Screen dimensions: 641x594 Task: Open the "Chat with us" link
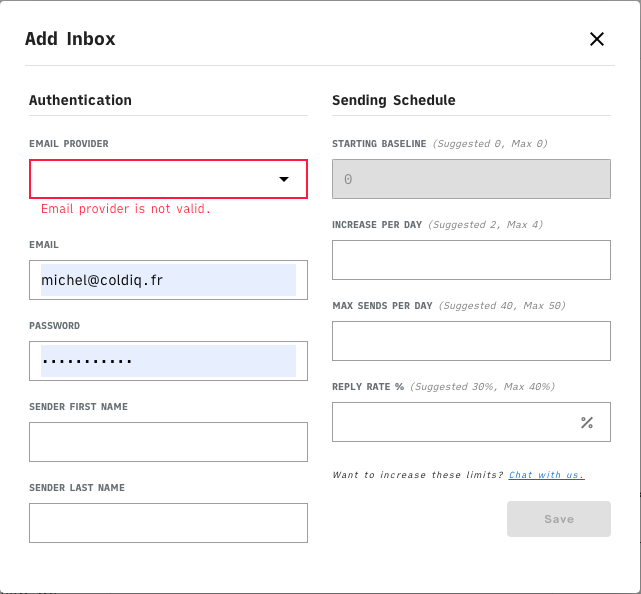pyautogui.click(x=546, y=475)
